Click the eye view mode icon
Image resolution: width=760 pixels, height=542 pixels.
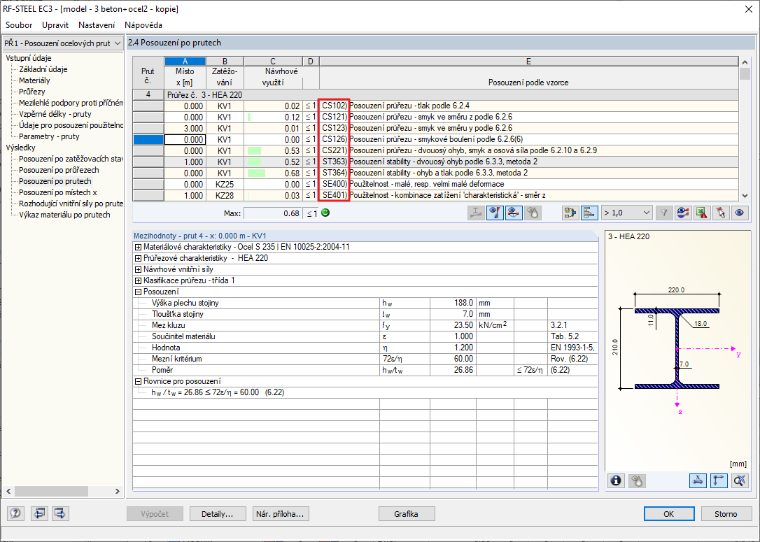(739, 213)
